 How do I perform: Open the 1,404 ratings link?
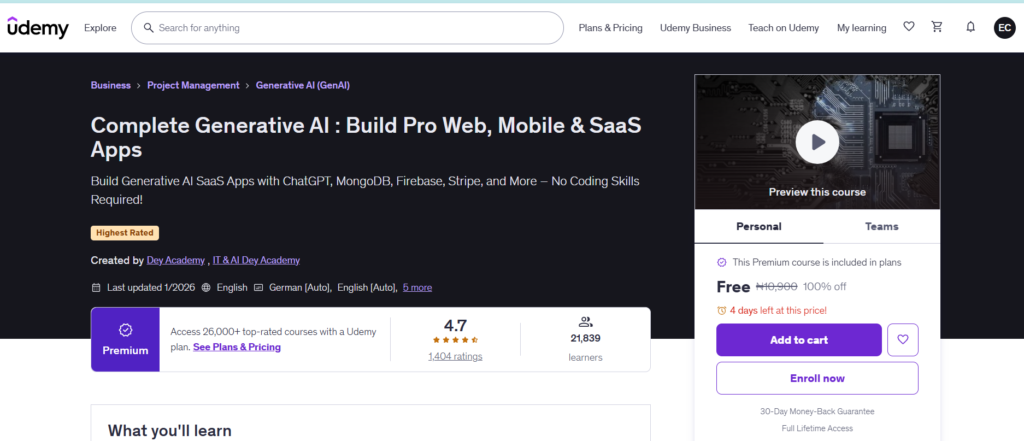click(x=455, y=357)
